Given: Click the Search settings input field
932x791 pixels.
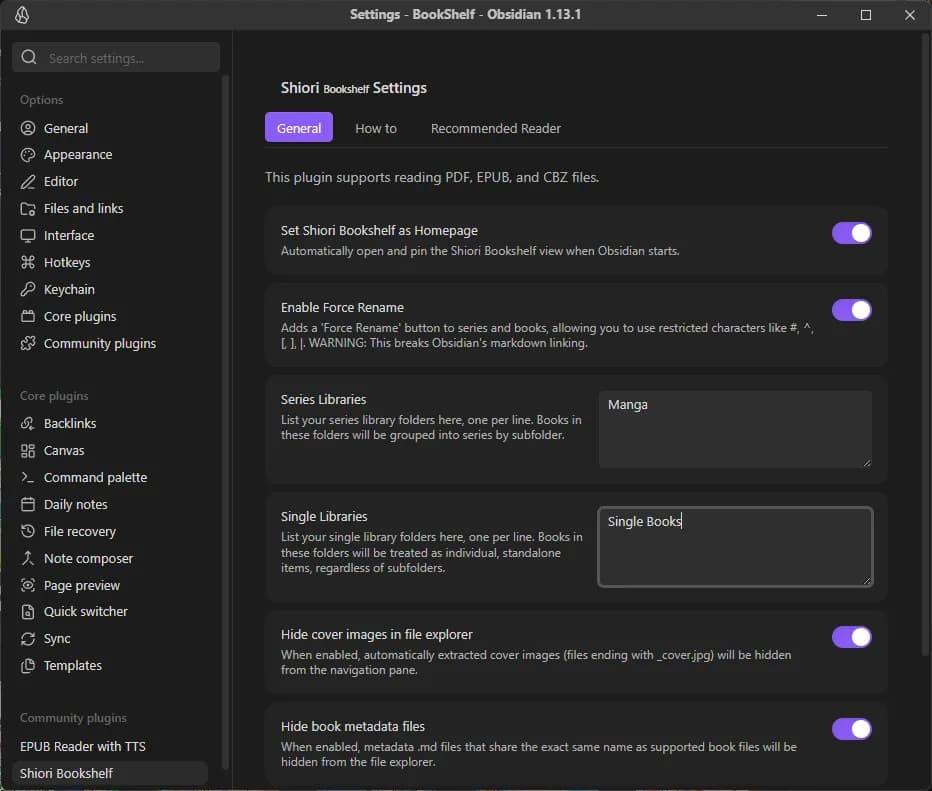Looking at the screenshot, I should click(x=116, y=58).
